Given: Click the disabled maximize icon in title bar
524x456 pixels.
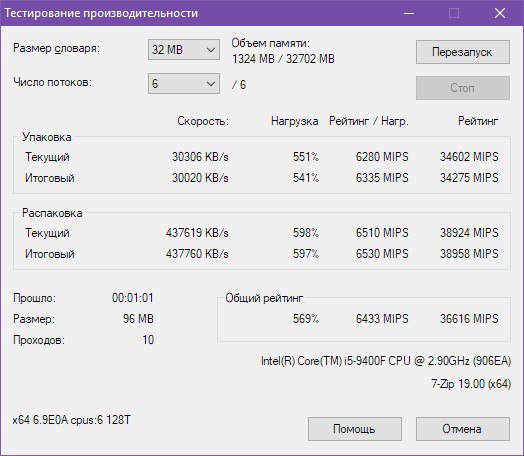Looking at the screenshot, I should click(x=454, y=13).
